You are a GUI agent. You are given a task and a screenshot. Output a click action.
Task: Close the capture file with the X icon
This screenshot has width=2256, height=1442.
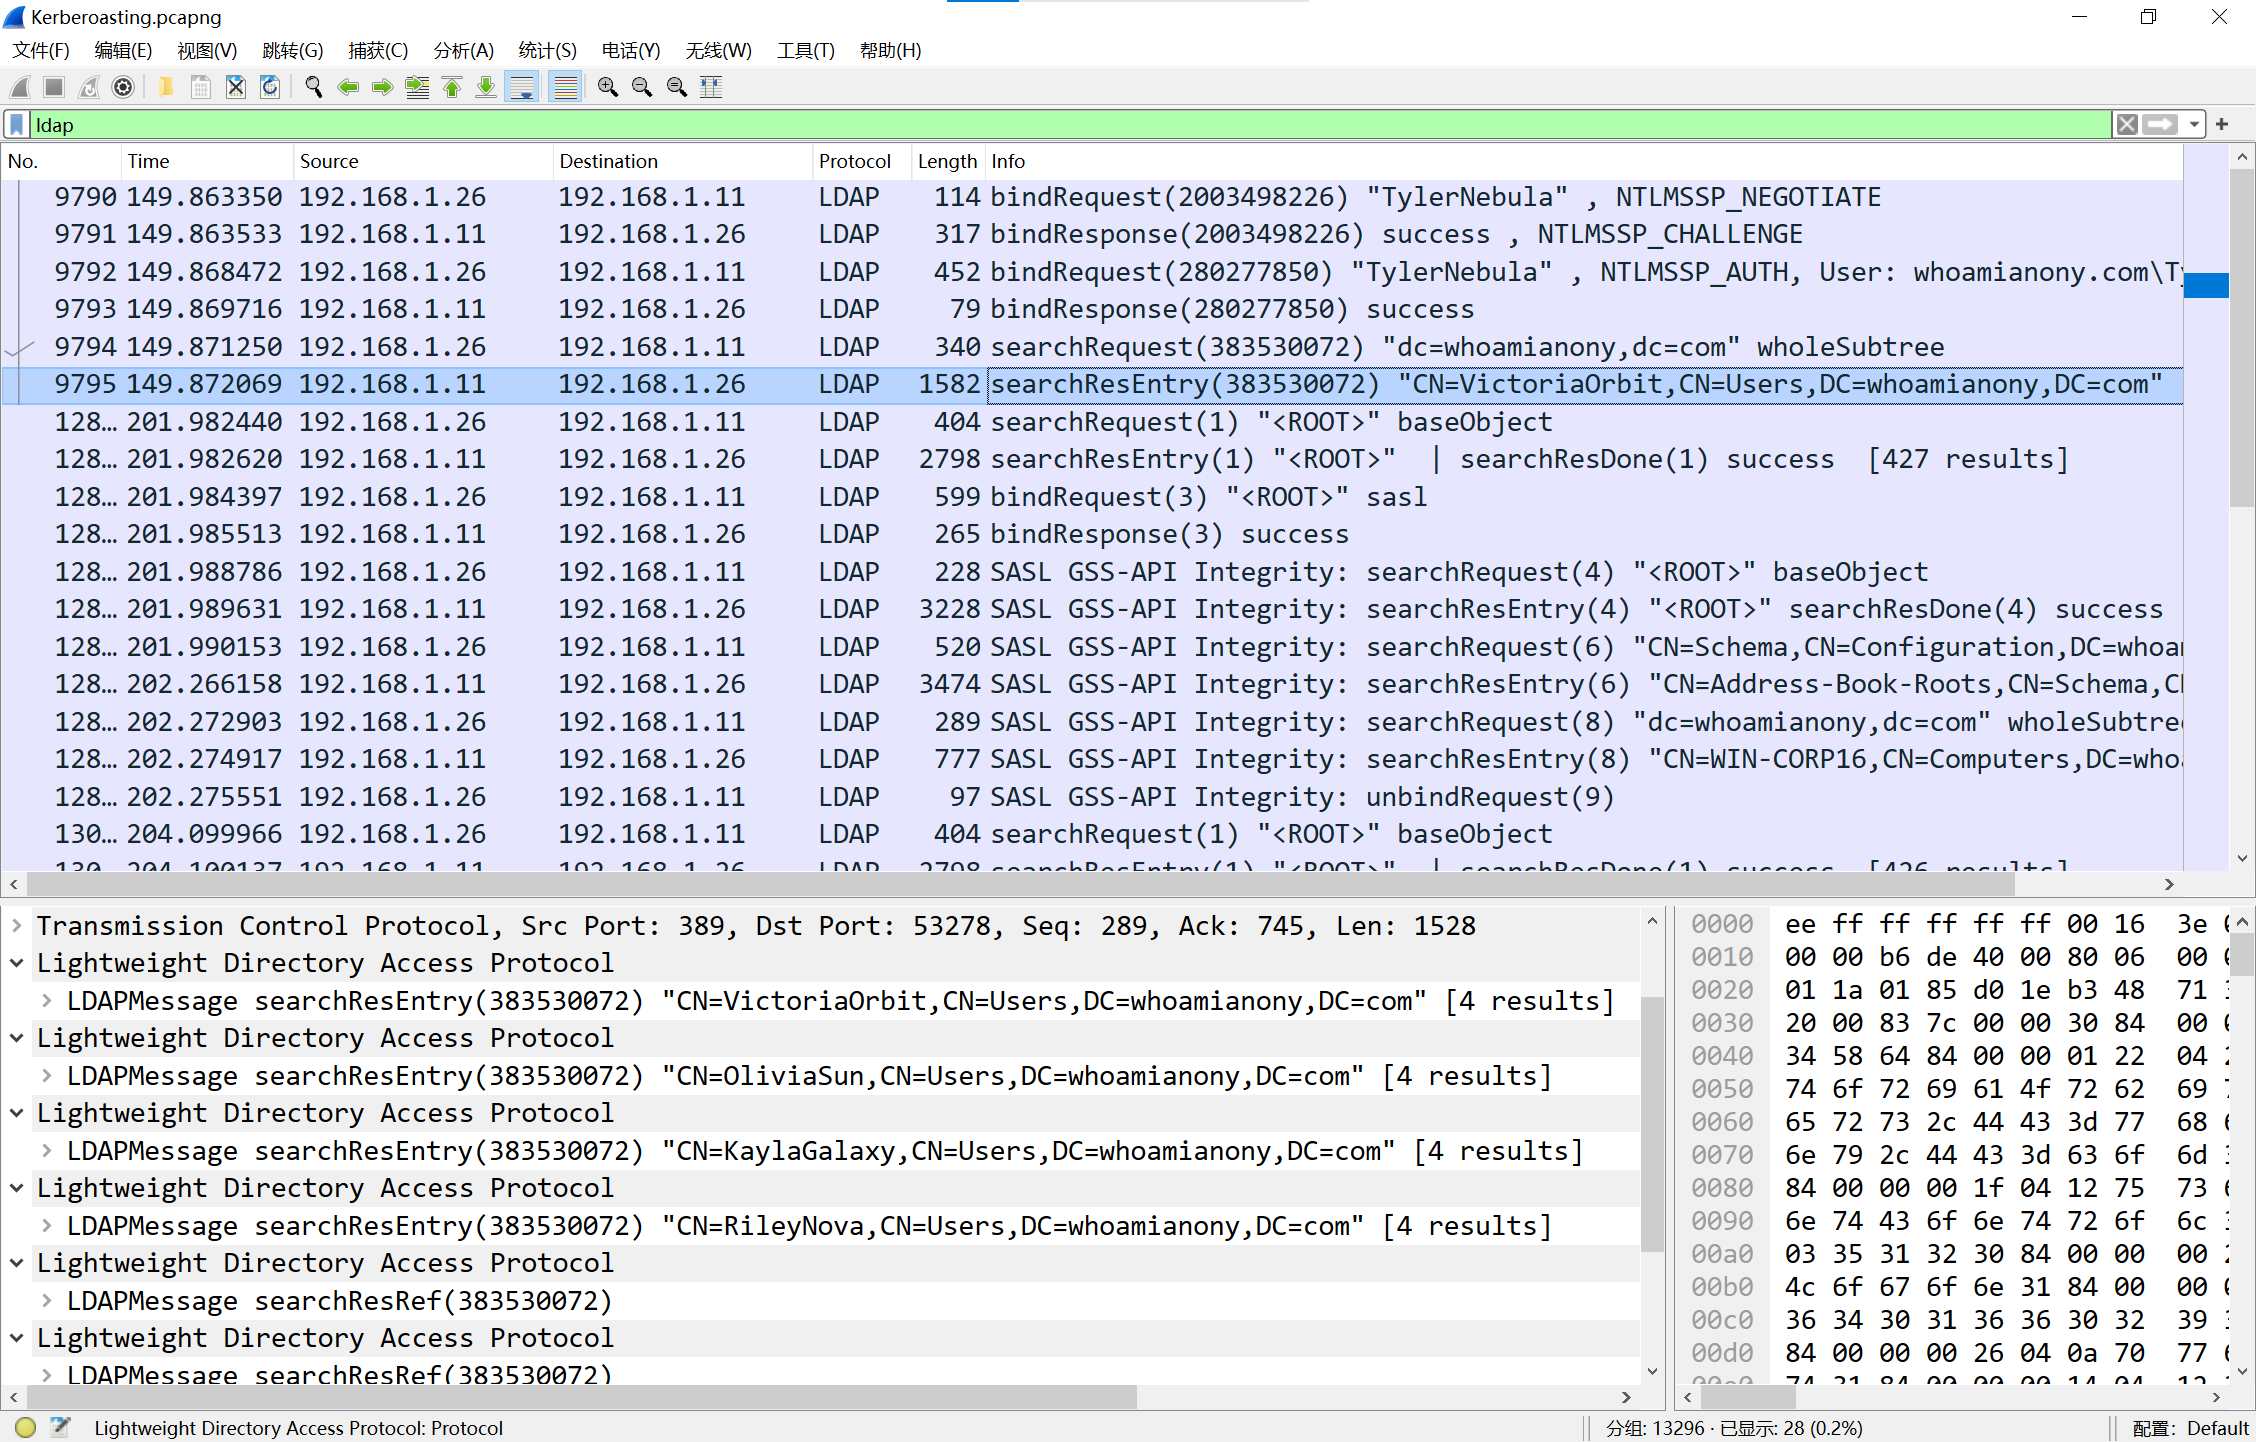click(236, 87)
